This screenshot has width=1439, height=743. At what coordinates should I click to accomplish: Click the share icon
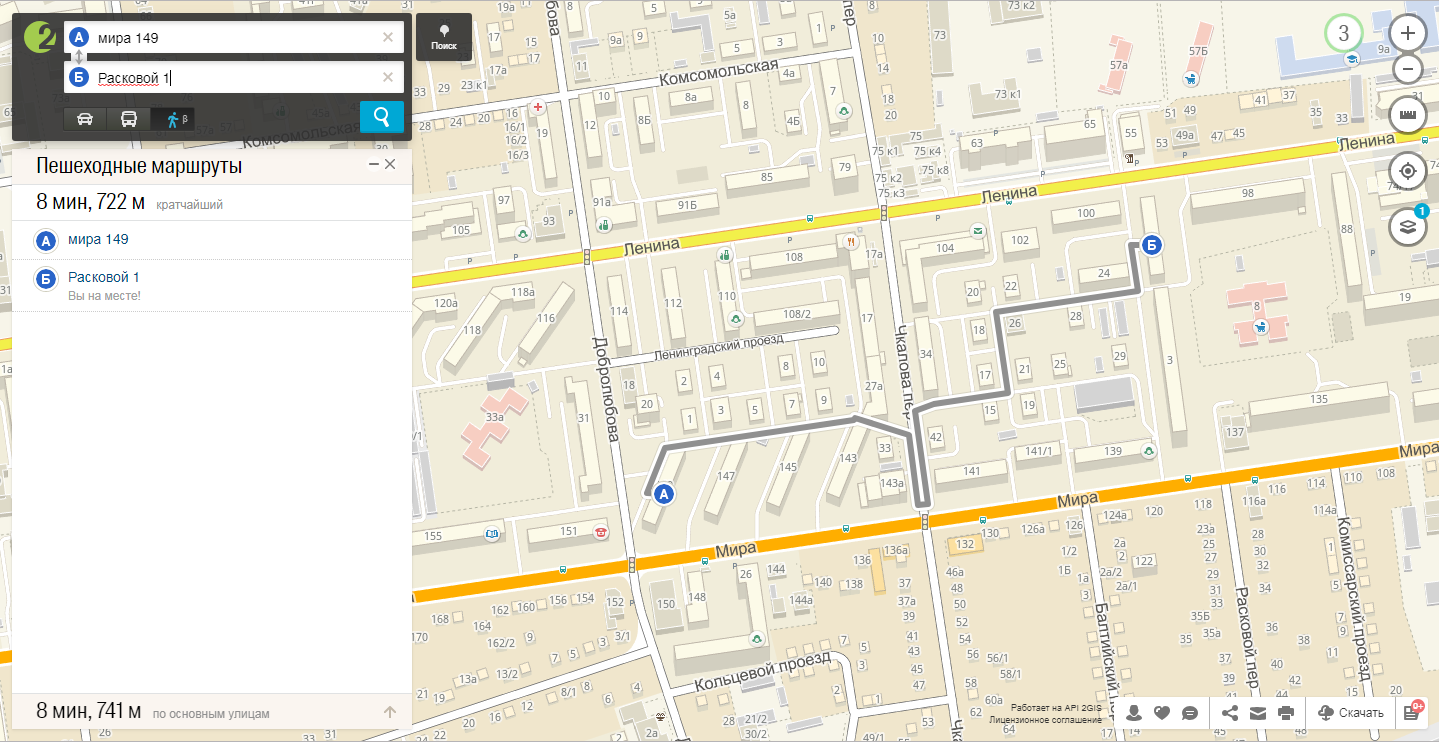click(x=1230, y=713)
